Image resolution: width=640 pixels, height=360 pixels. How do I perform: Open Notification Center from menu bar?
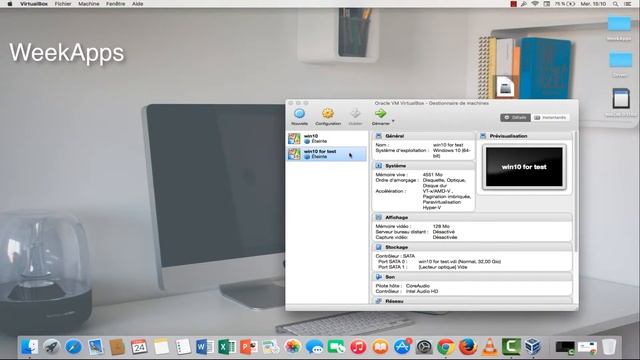[x=628, y=4]
